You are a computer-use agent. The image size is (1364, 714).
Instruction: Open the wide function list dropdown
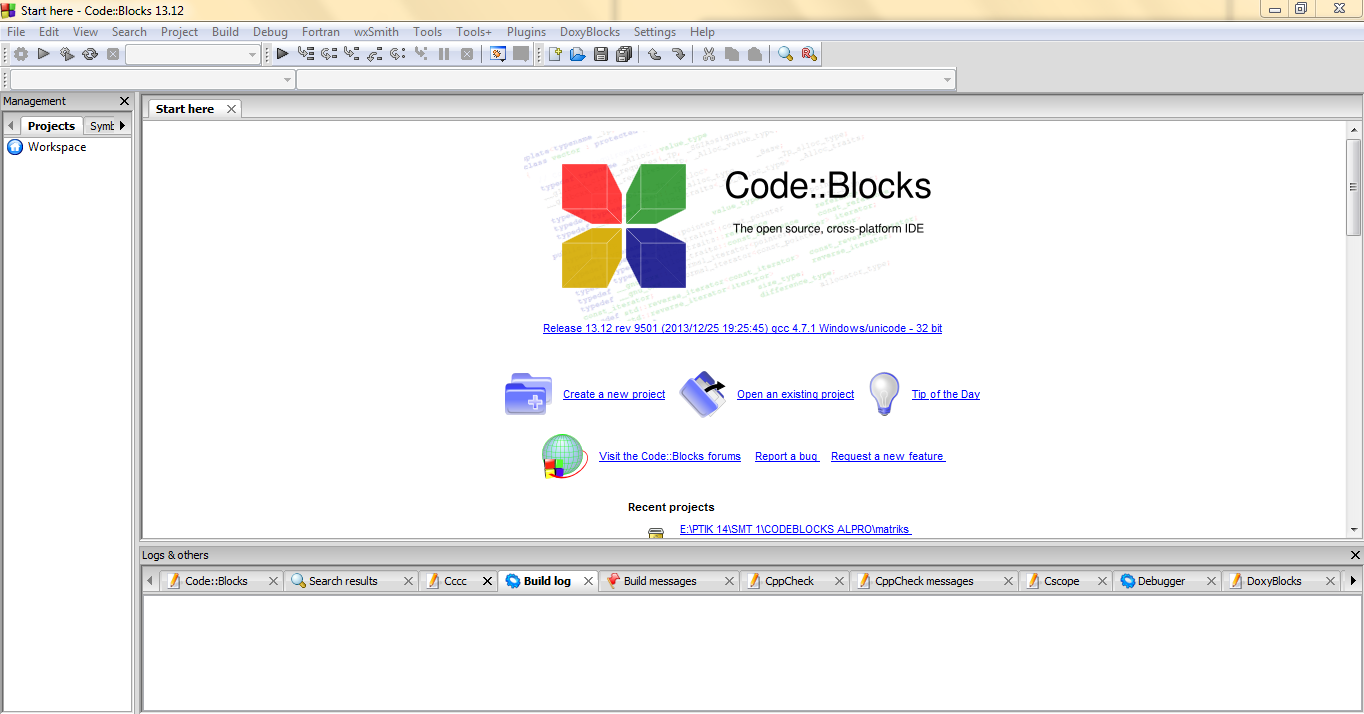[626, 80]
